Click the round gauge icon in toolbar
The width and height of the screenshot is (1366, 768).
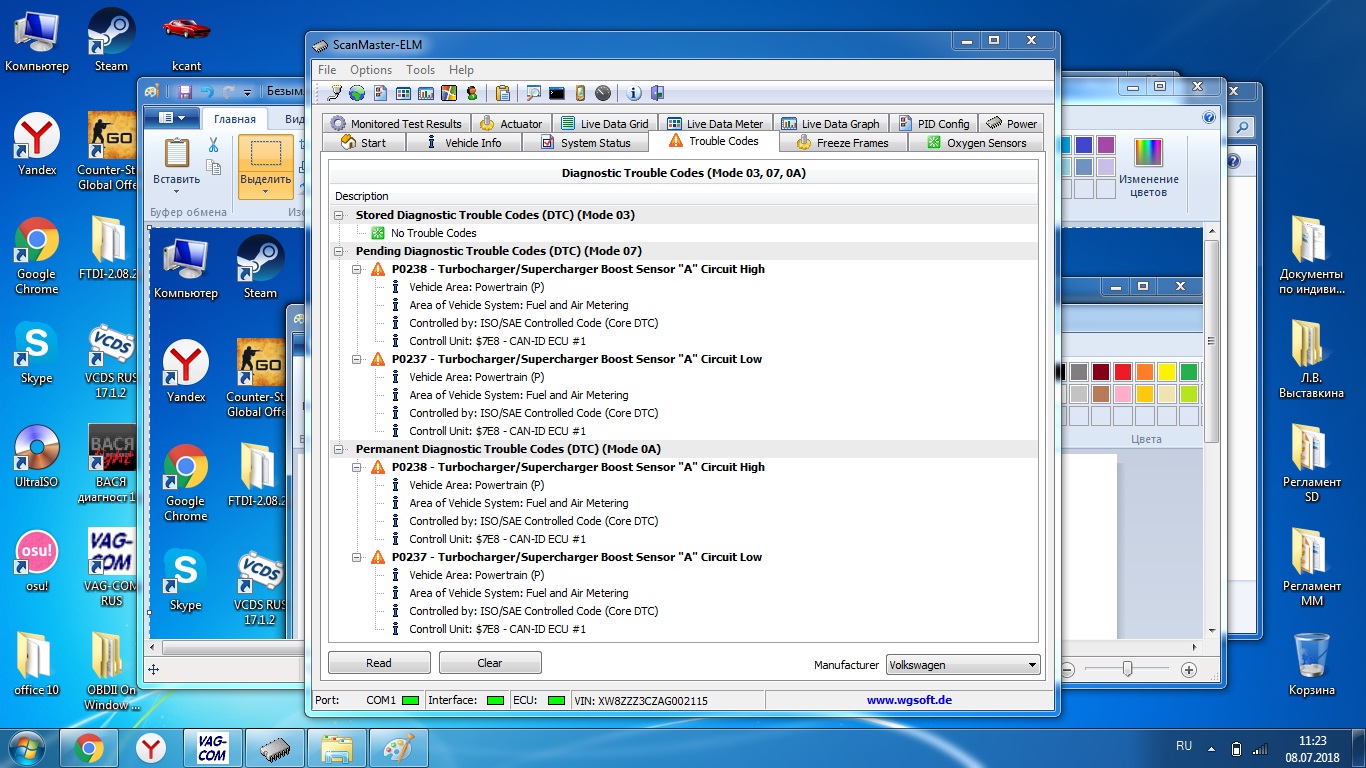tap(603, 93)
